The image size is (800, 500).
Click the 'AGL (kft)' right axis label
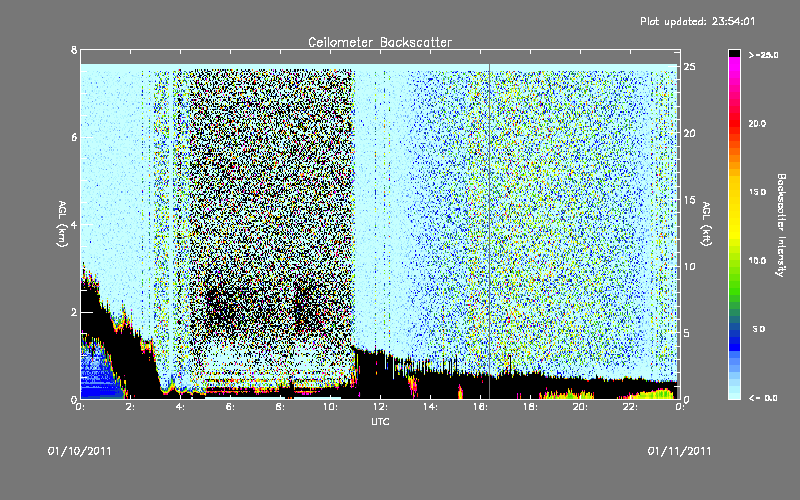pos(706,224)
